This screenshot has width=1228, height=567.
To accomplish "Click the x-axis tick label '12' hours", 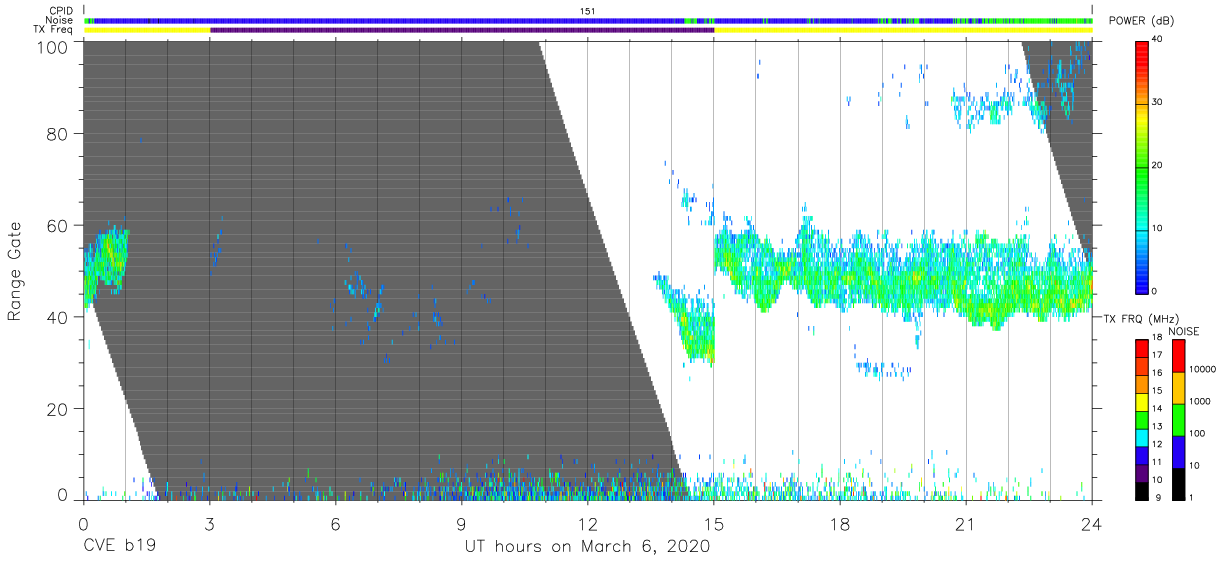I will [588, 523].
